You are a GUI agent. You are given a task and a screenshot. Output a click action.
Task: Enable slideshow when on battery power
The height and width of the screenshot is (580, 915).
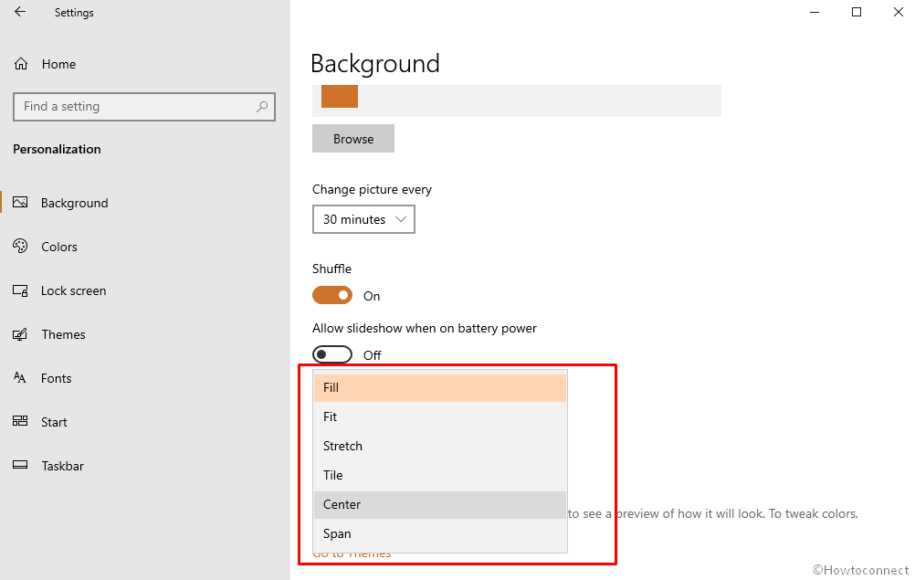tap(331, 354)
